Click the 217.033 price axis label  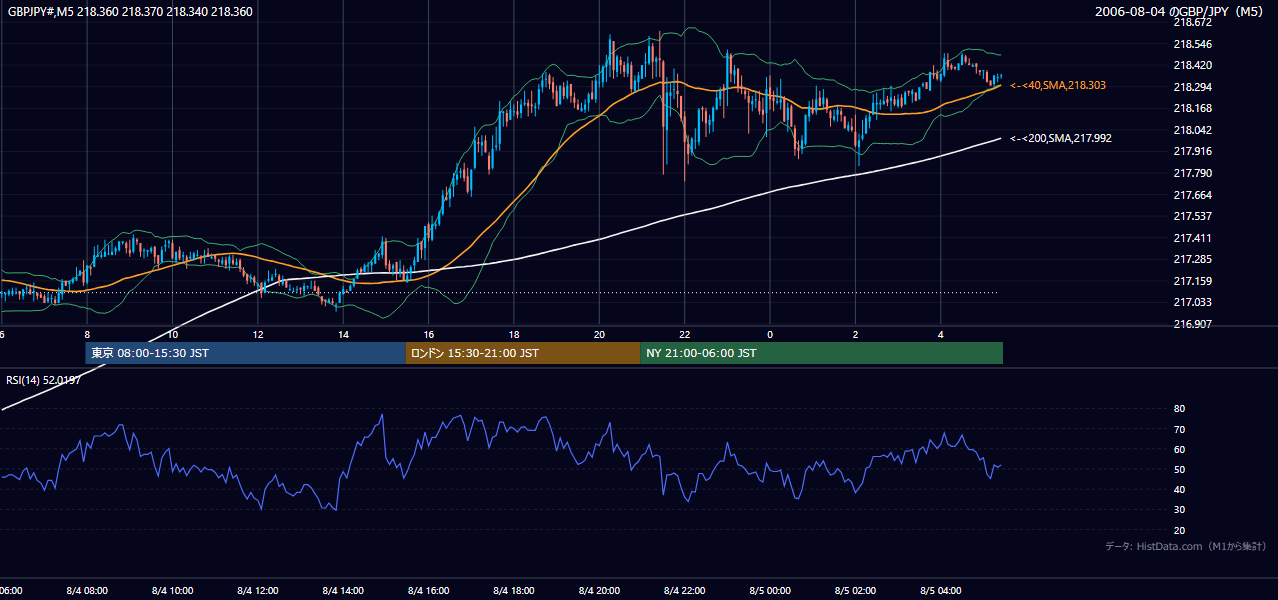(1191, 302)
